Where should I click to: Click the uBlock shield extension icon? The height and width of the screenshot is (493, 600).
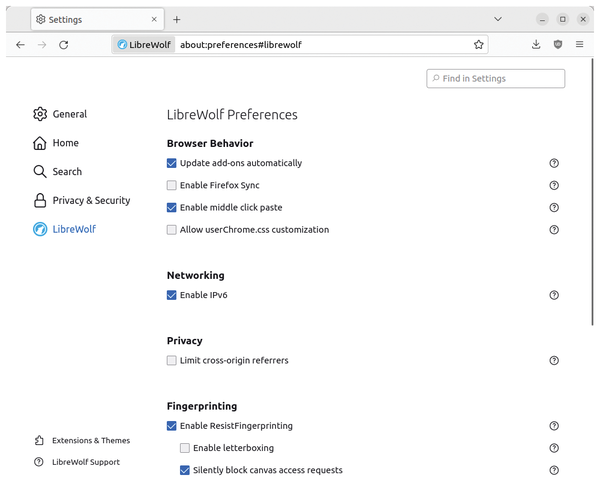[x=558, y=44]
